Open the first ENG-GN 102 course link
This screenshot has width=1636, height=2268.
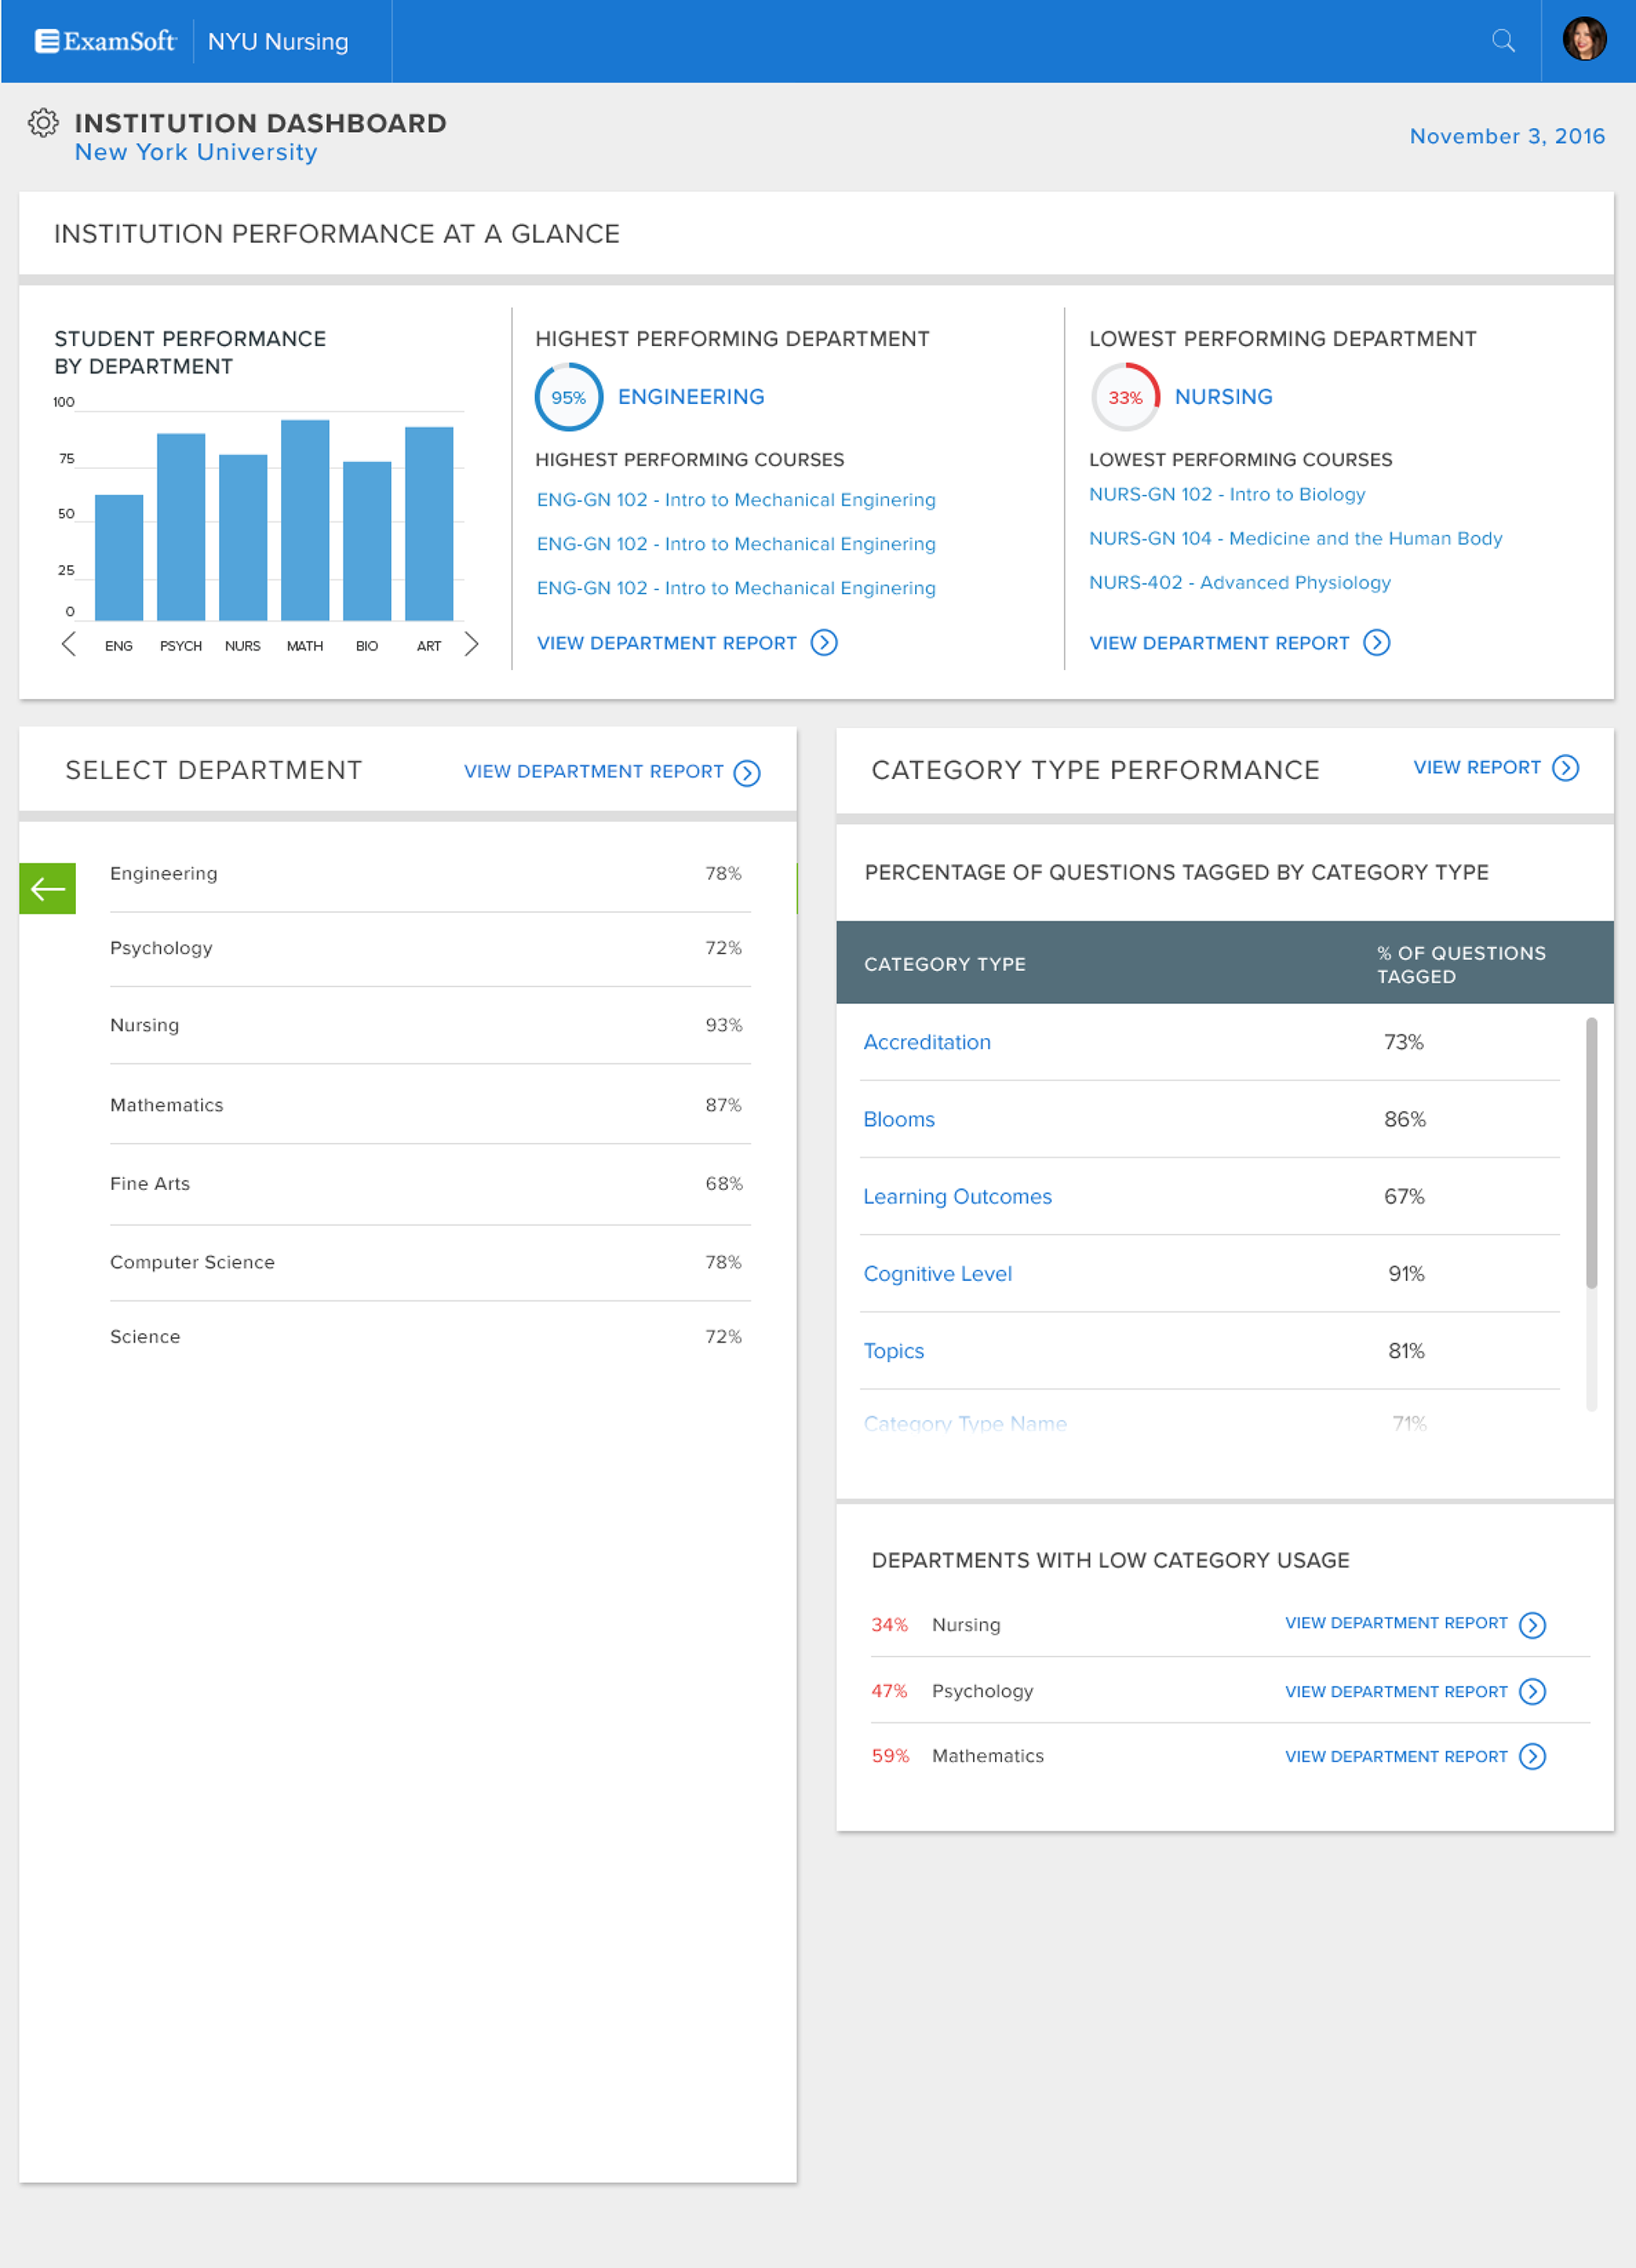736,500
